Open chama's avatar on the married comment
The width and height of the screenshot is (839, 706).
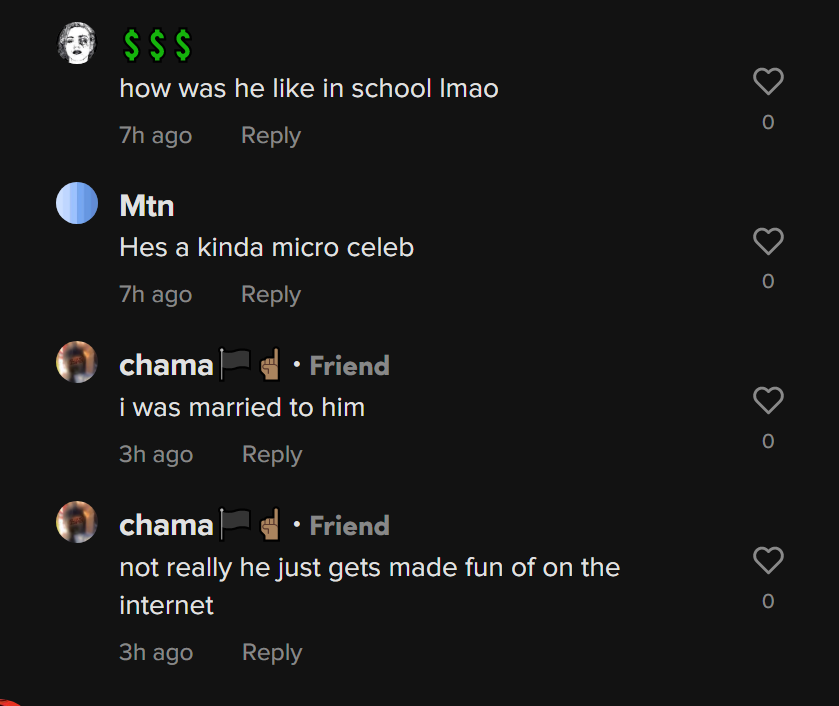point(77,362)
